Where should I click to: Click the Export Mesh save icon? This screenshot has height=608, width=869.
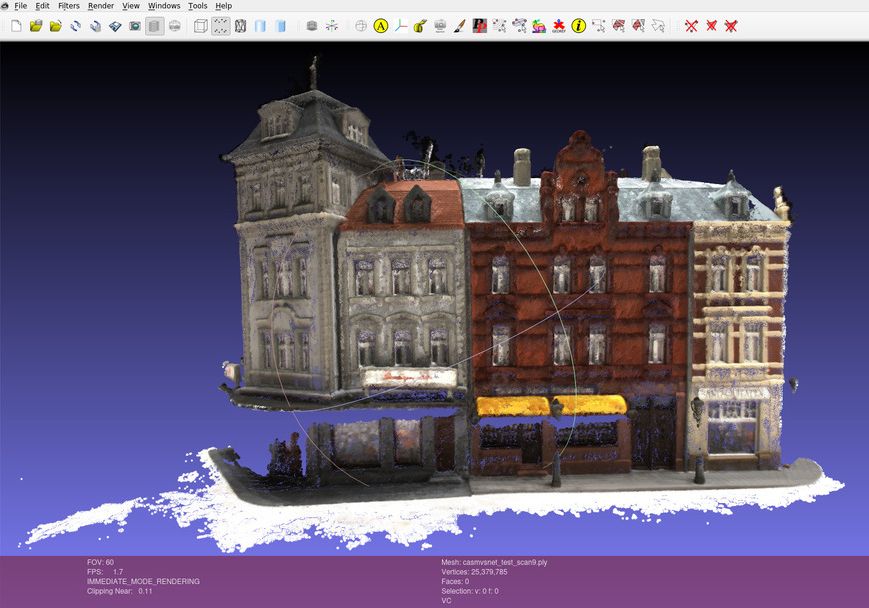pos(115,25)
